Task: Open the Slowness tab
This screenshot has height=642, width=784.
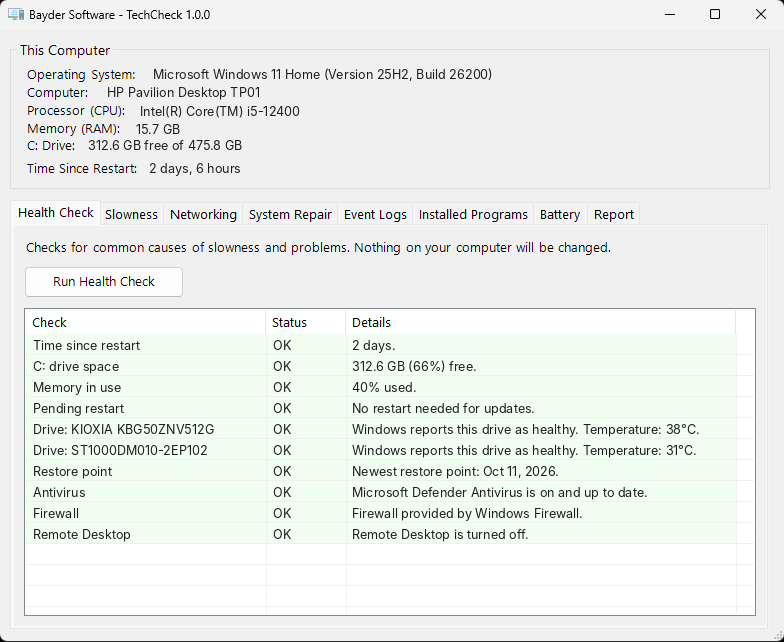Action: pos(132,214)
